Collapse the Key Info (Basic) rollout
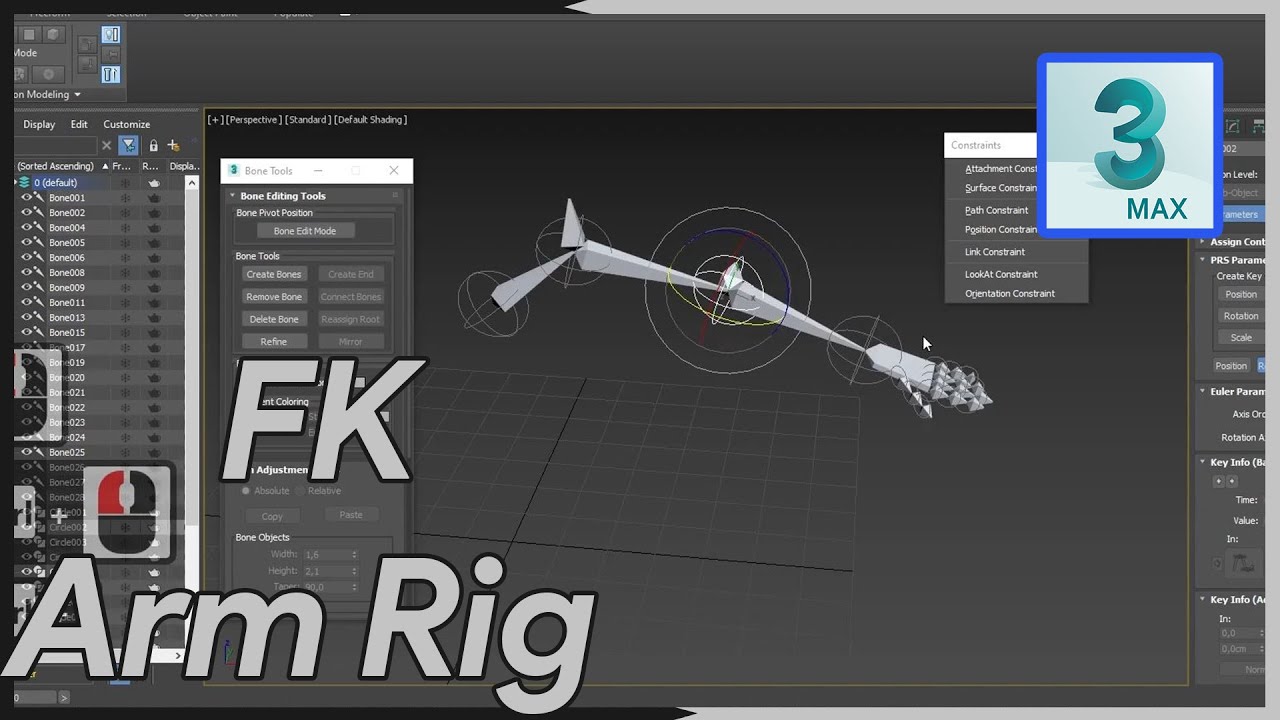 [1203, 463]
